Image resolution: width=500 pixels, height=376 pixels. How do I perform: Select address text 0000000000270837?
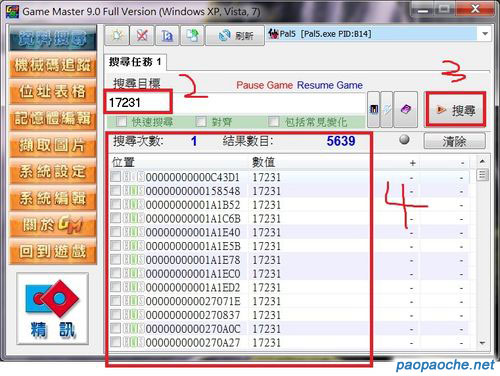pyautogui.click(x=193, y=315)
